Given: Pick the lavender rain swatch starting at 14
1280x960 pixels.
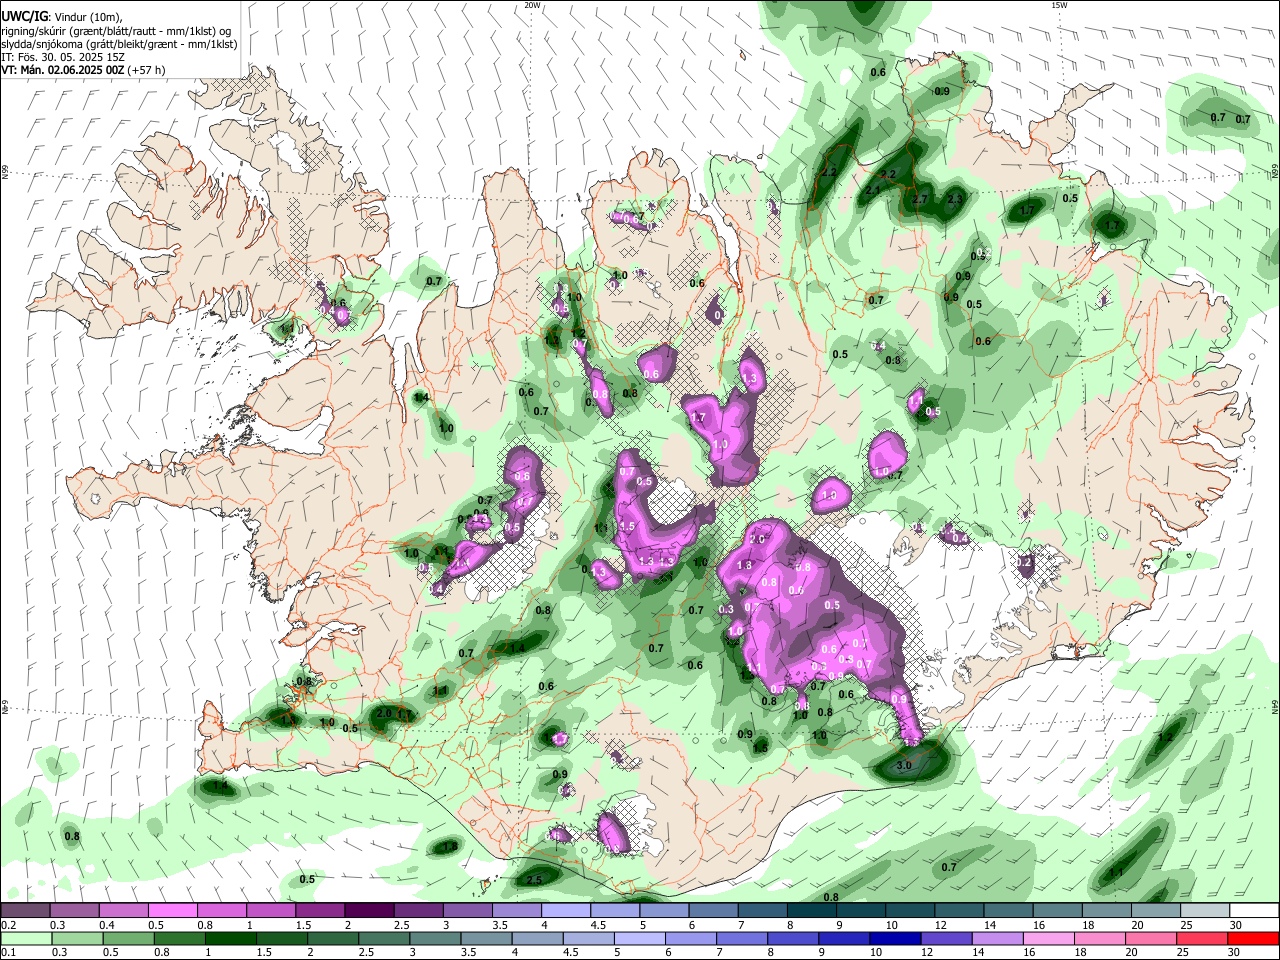Looking at the screenshot, I should tap(998, 939).
